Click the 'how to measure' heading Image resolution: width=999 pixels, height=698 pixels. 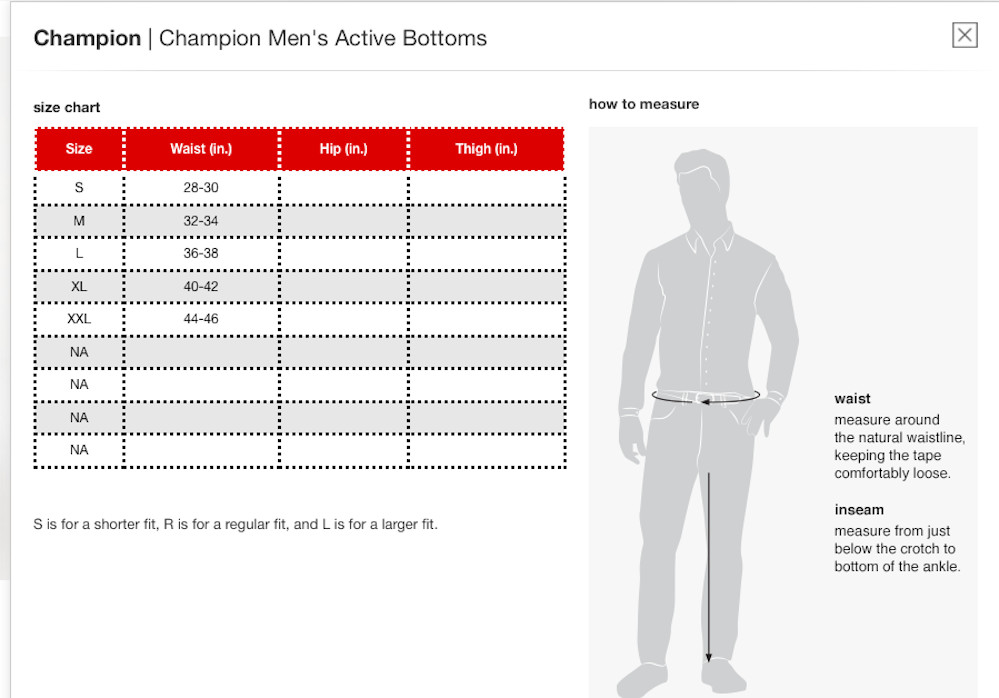tap(644, 104)
